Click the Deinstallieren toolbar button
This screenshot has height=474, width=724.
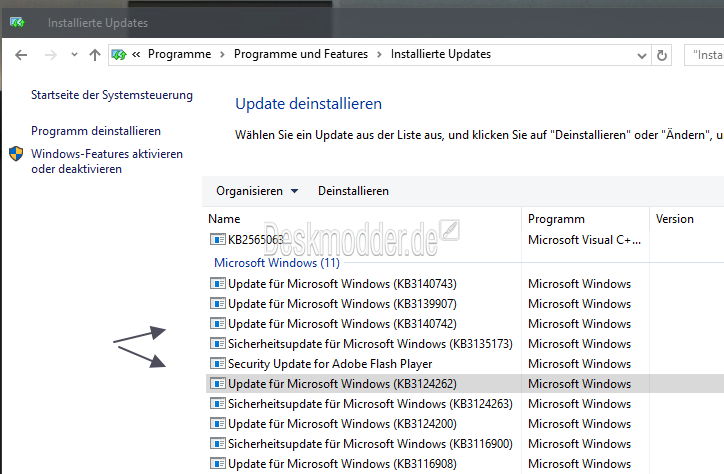point(353,191)
